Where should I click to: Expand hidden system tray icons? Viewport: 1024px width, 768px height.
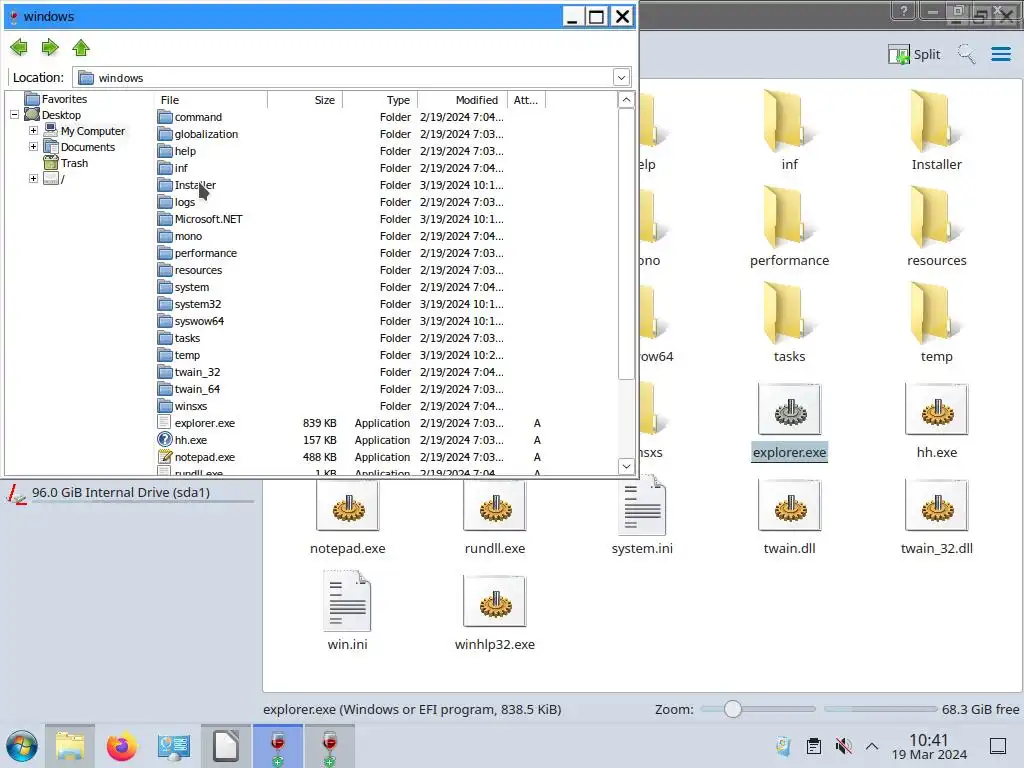coord(872,746)
